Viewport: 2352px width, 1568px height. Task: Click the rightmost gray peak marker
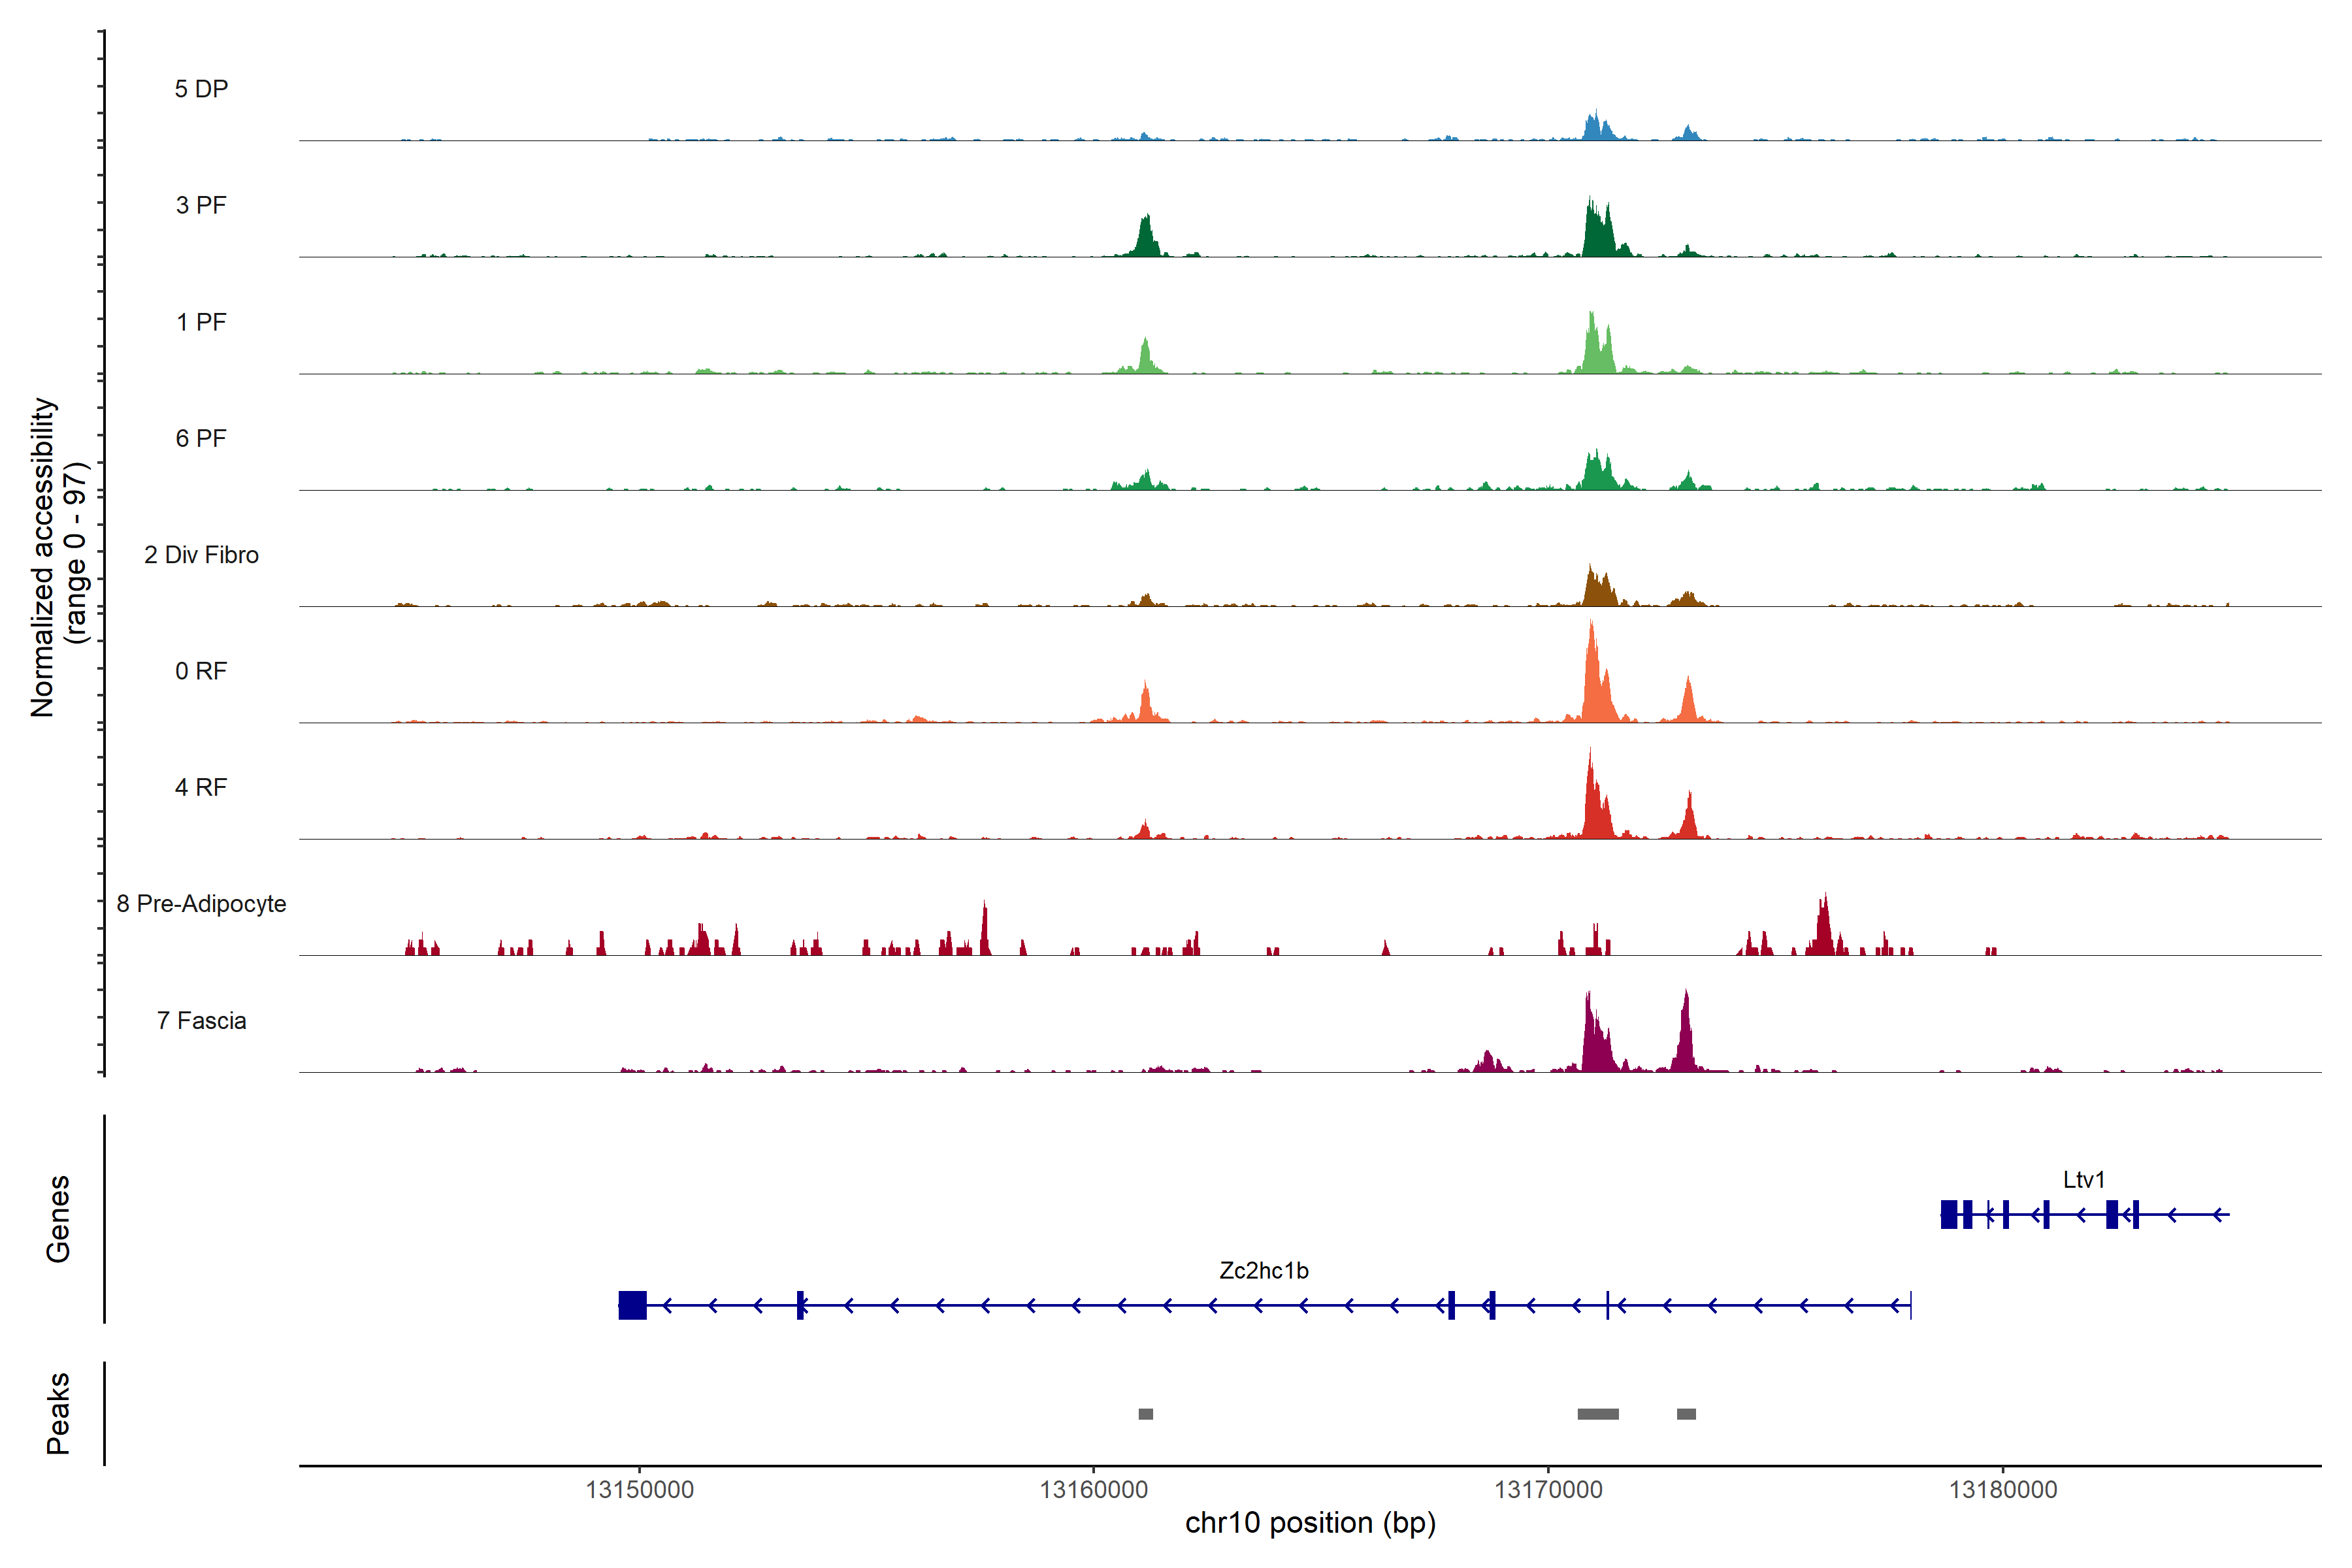[1686, 1414]
